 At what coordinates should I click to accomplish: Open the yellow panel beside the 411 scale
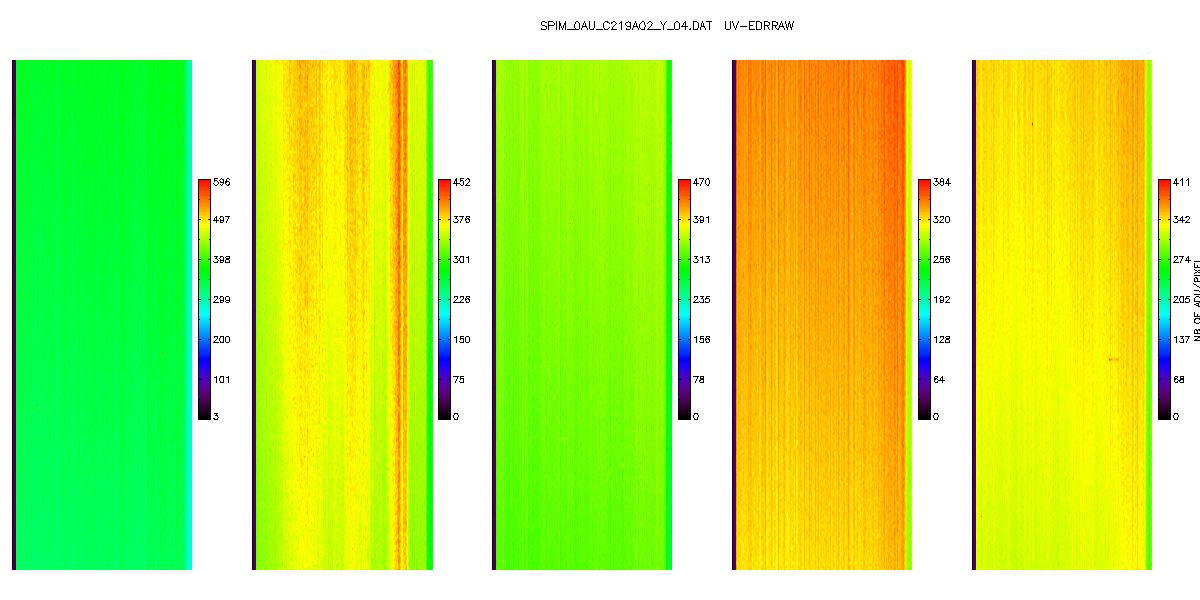1062,315
